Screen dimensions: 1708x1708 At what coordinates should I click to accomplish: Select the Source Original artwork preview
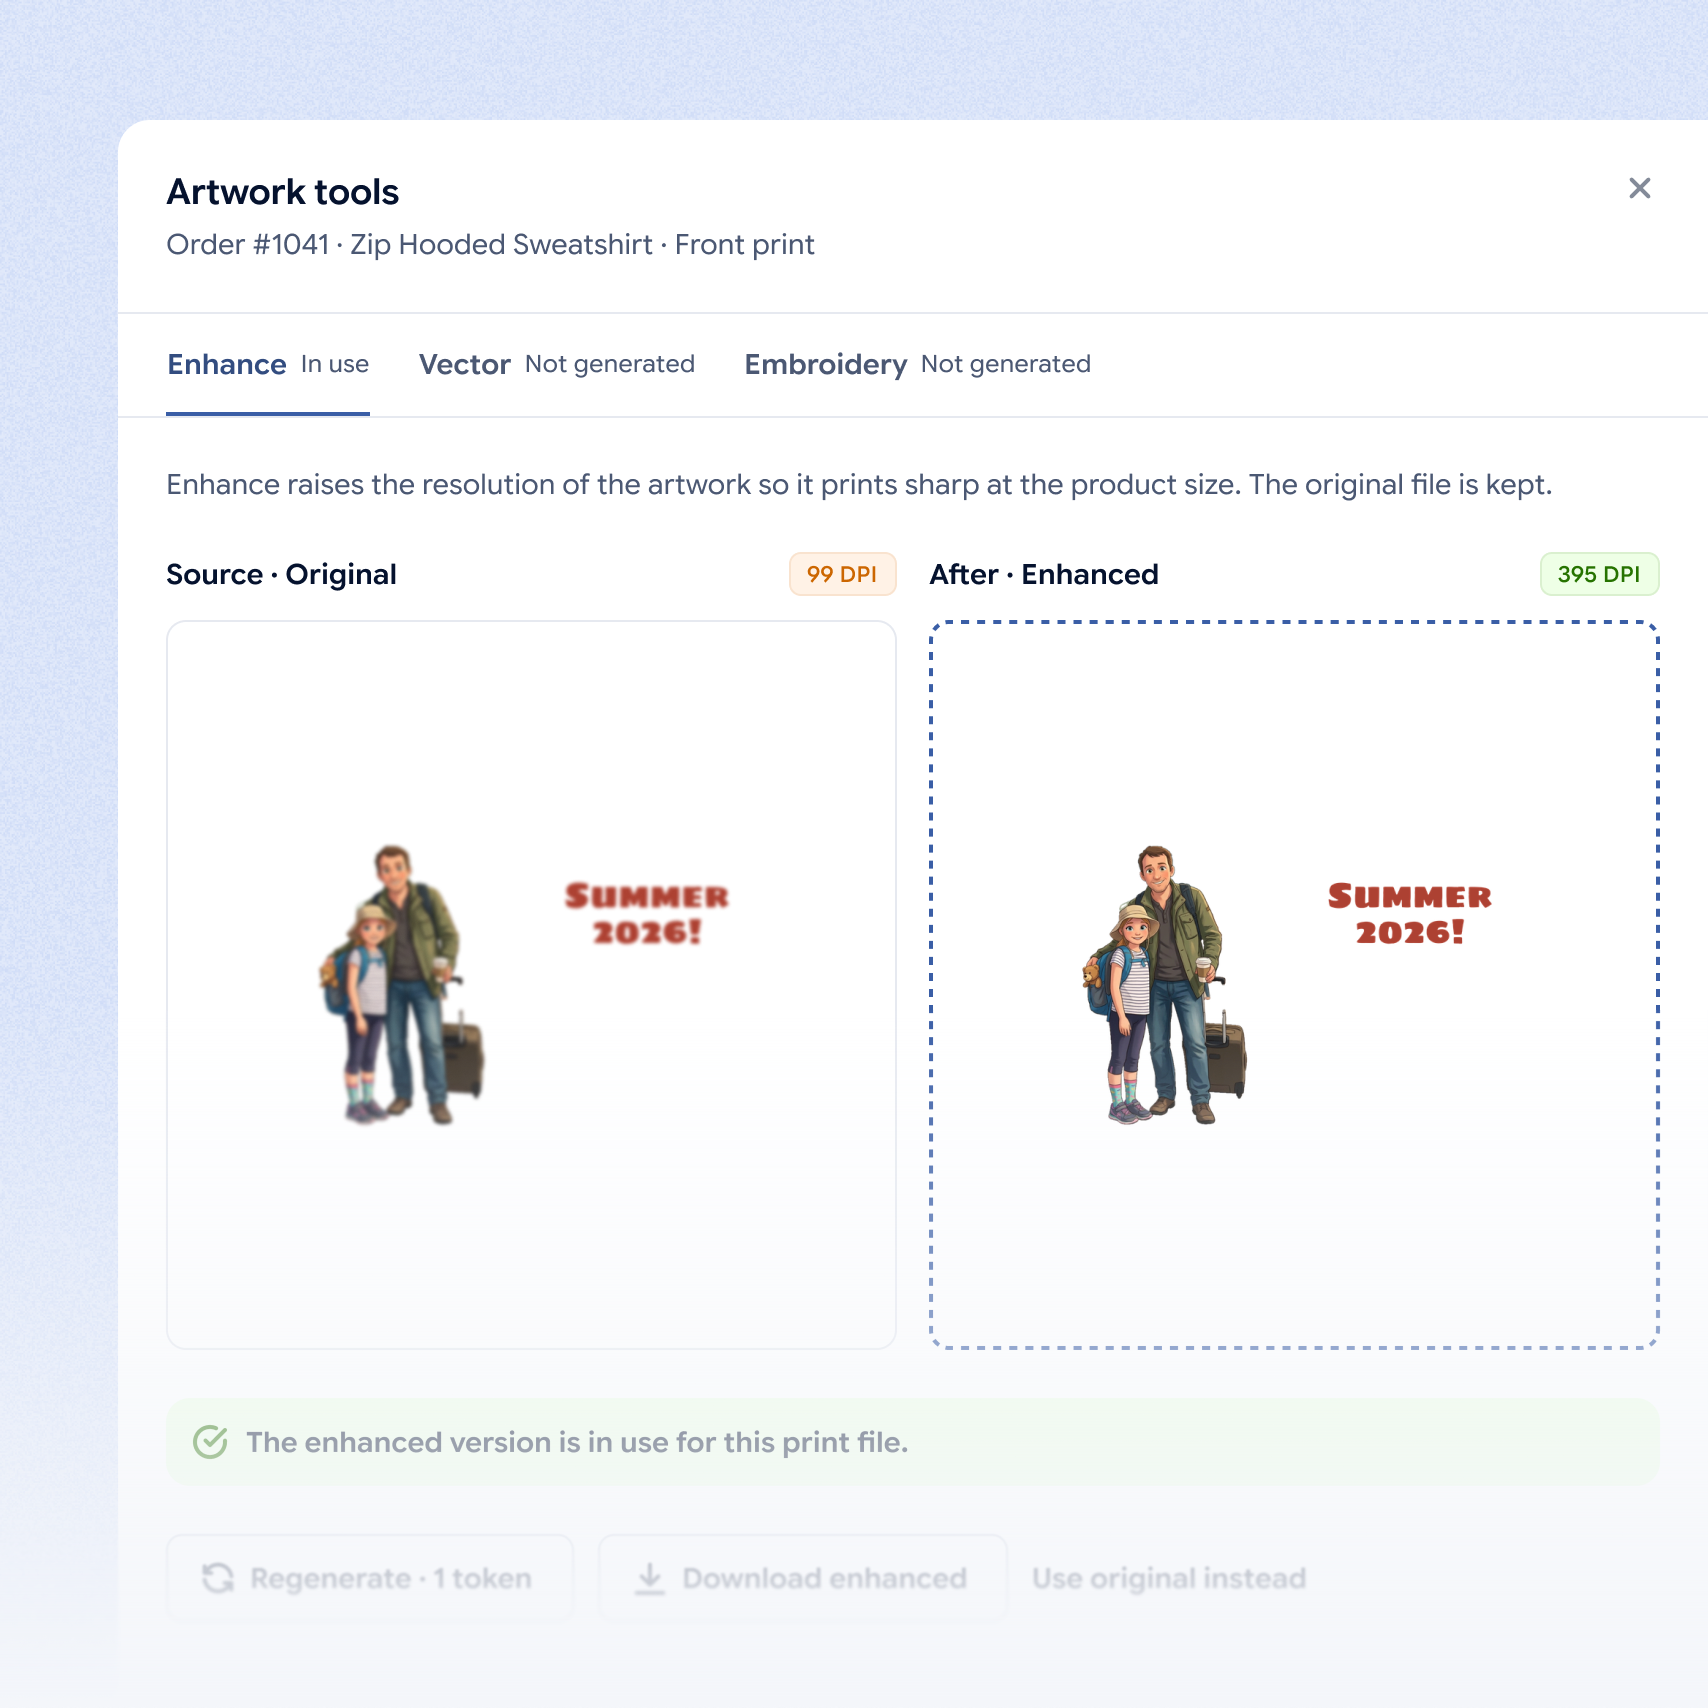[531, 985]
